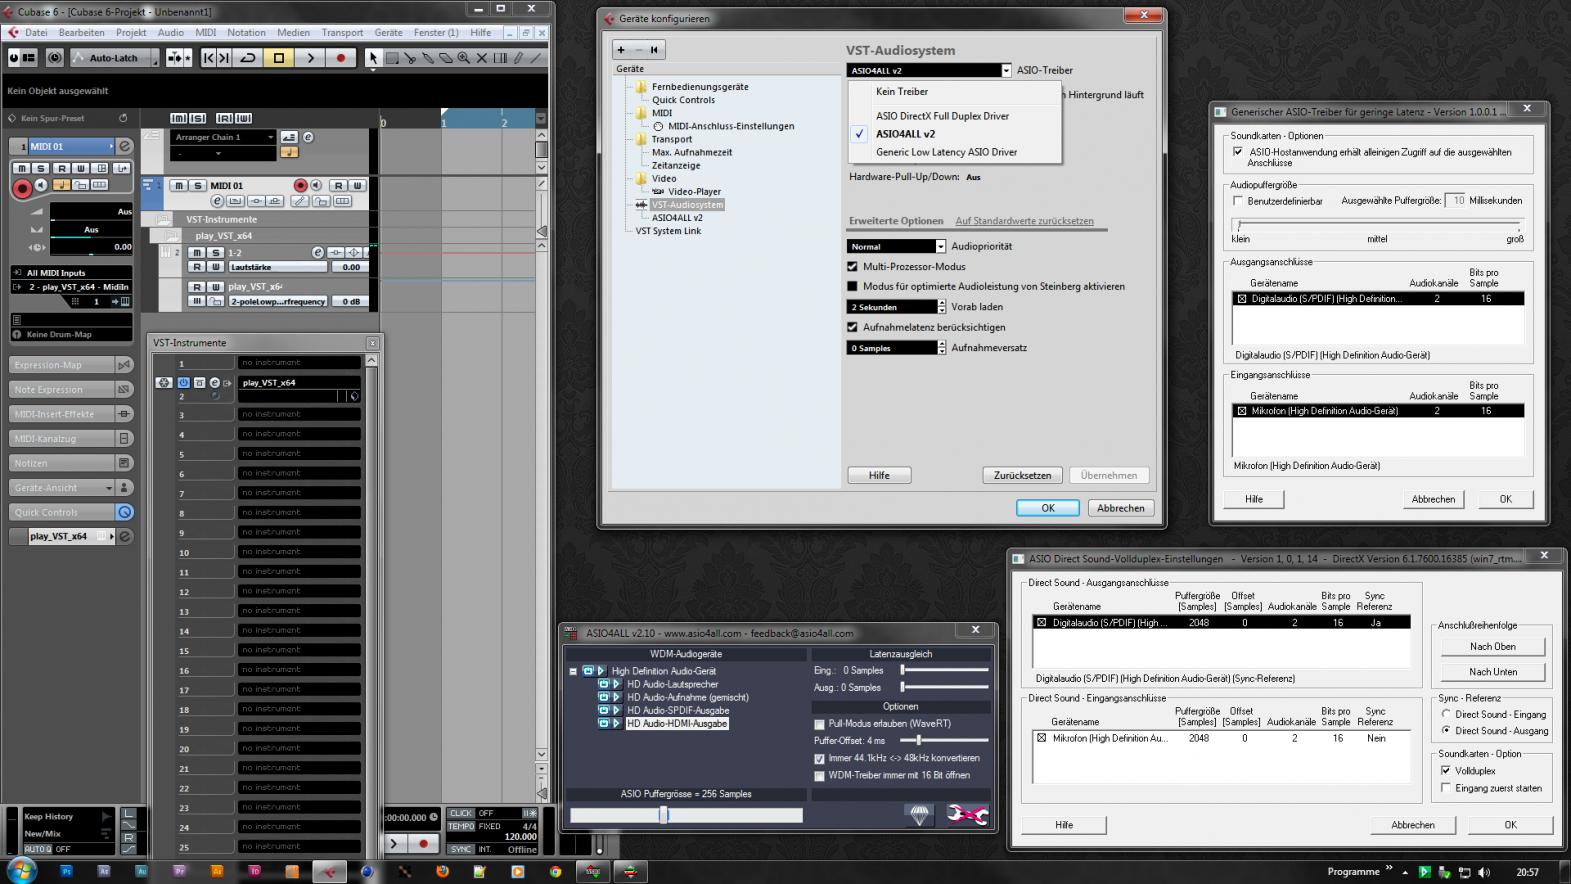This screenshot has height=884, width=1571.
Task: Select the Range Selection tool
Action: 392,58
